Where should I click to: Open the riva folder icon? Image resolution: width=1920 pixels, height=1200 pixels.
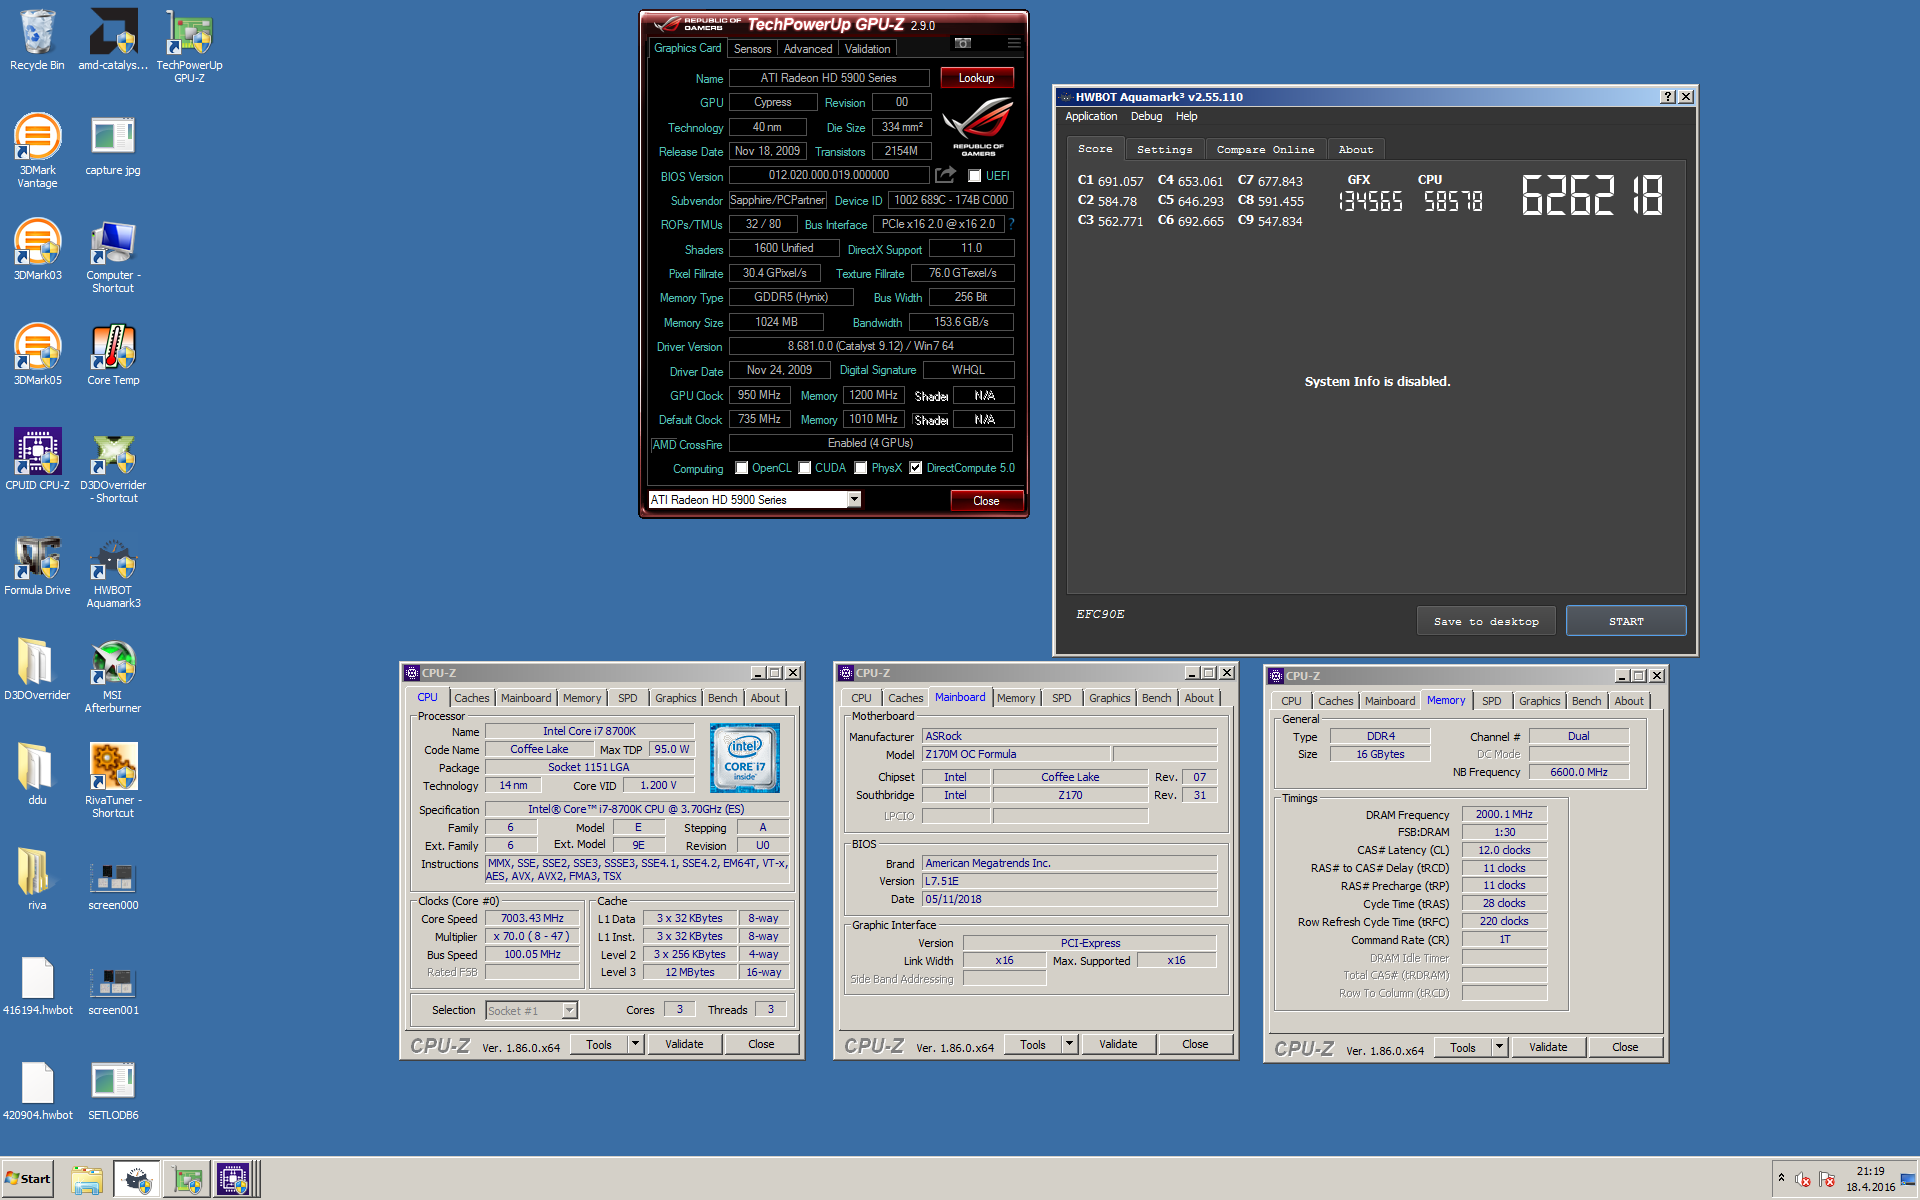[37, 880]
